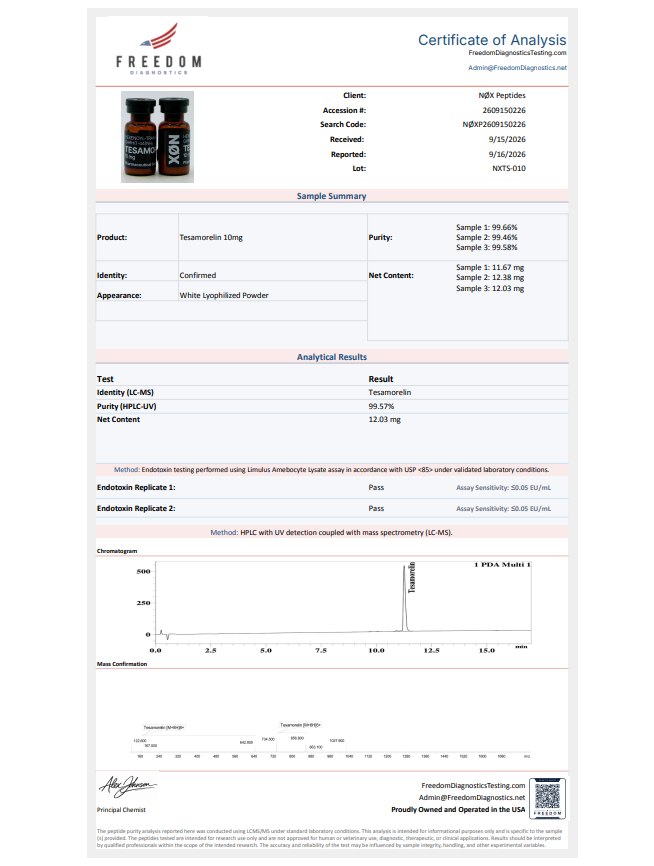The image size is (654, 866).
Task: Click the mass confirmation spectrum plot
Action: [331, 740]
